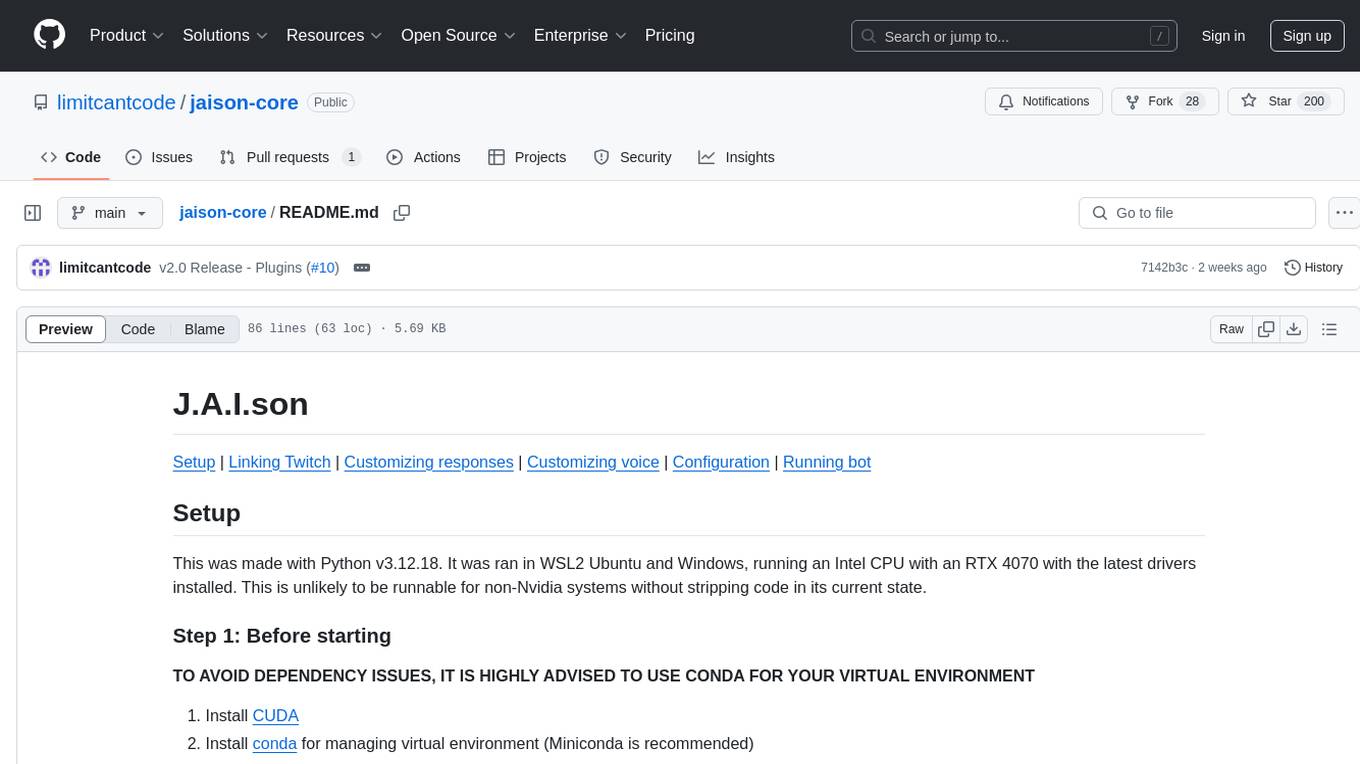Open the conda install link

pos(275,744)
